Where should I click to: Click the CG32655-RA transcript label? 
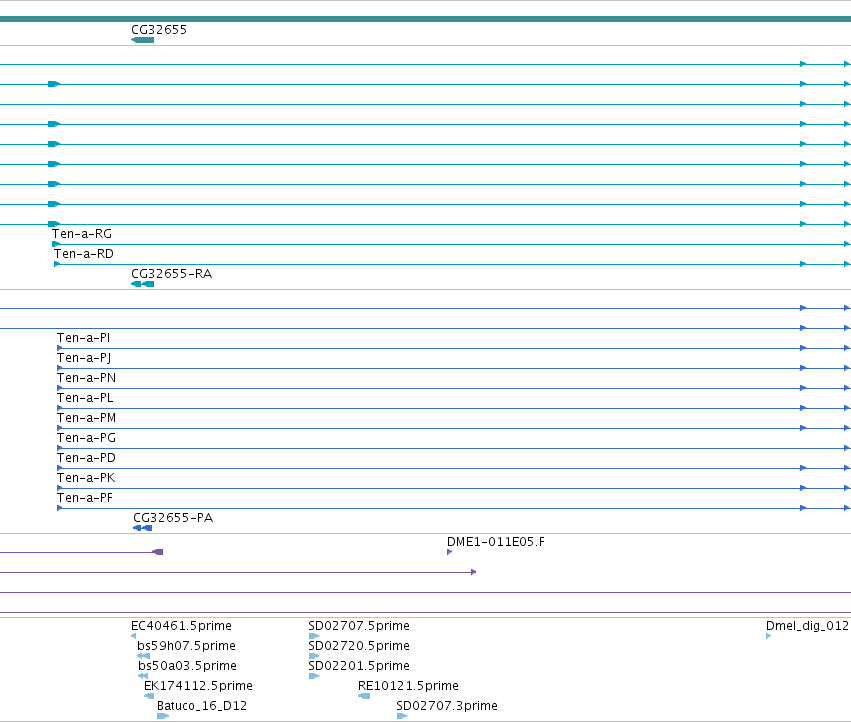(172, 274)
